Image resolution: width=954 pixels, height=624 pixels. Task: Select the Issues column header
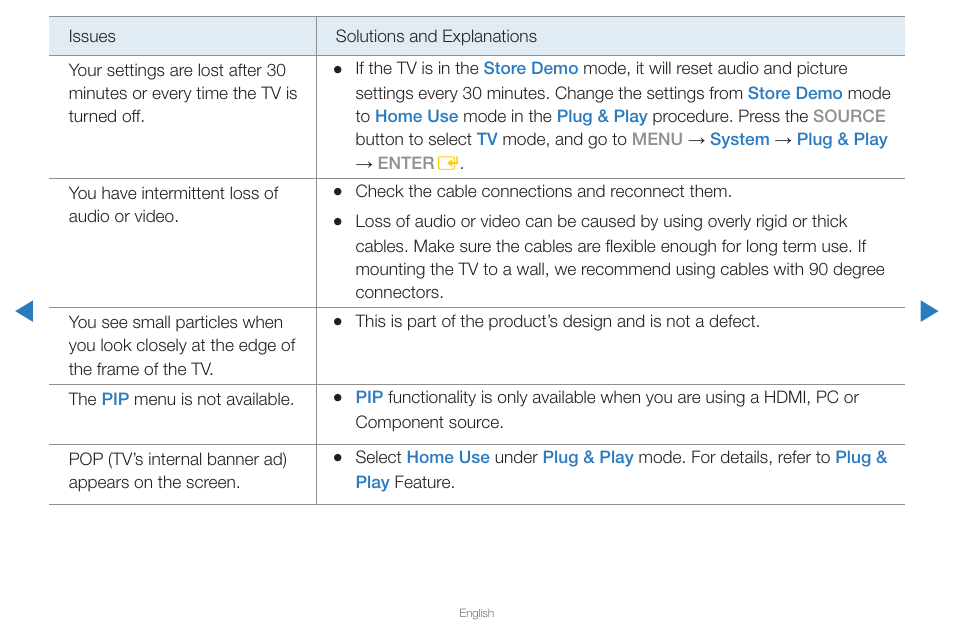tap(92, 36)
